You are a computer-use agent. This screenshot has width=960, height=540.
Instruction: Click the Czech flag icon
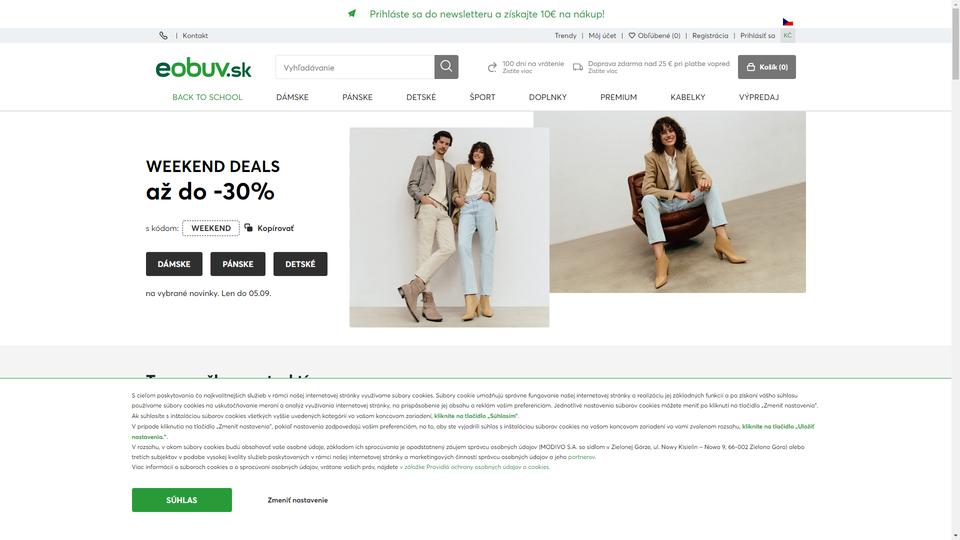788,22
